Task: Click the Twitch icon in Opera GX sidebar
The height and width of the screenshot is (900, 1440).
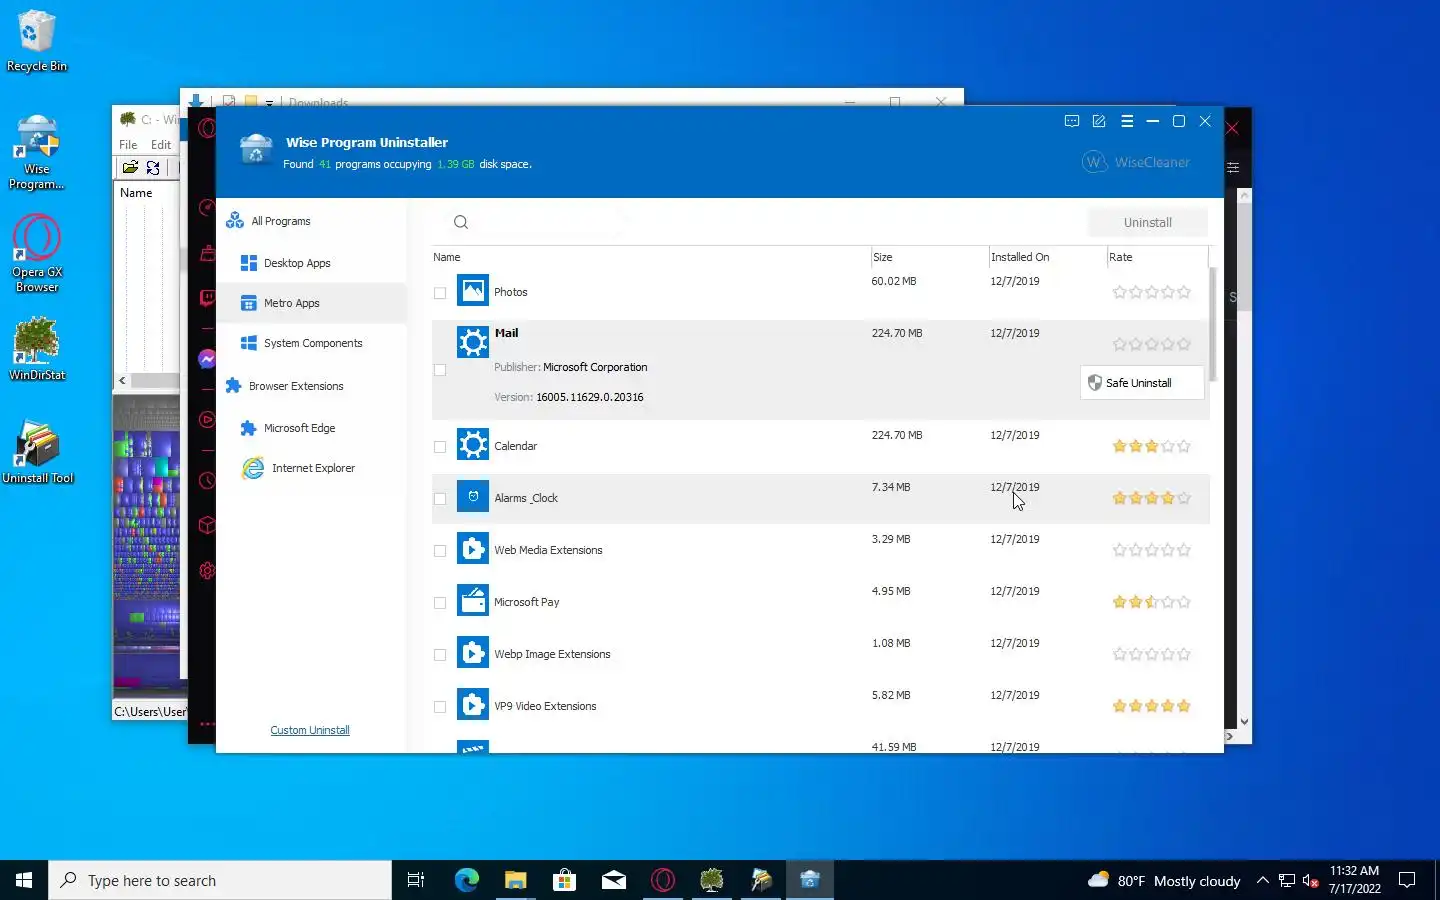Action: click(x=207, y=298)
